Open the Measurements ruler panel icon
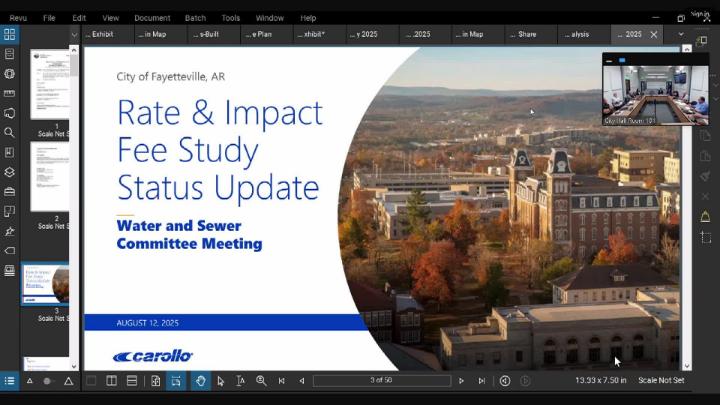 (x=9, y=94)
